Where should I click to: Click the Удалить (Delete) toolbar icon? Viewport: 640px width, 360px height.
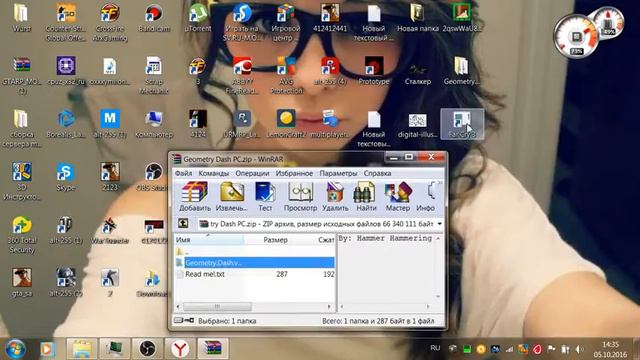click(x=335, y=197)
